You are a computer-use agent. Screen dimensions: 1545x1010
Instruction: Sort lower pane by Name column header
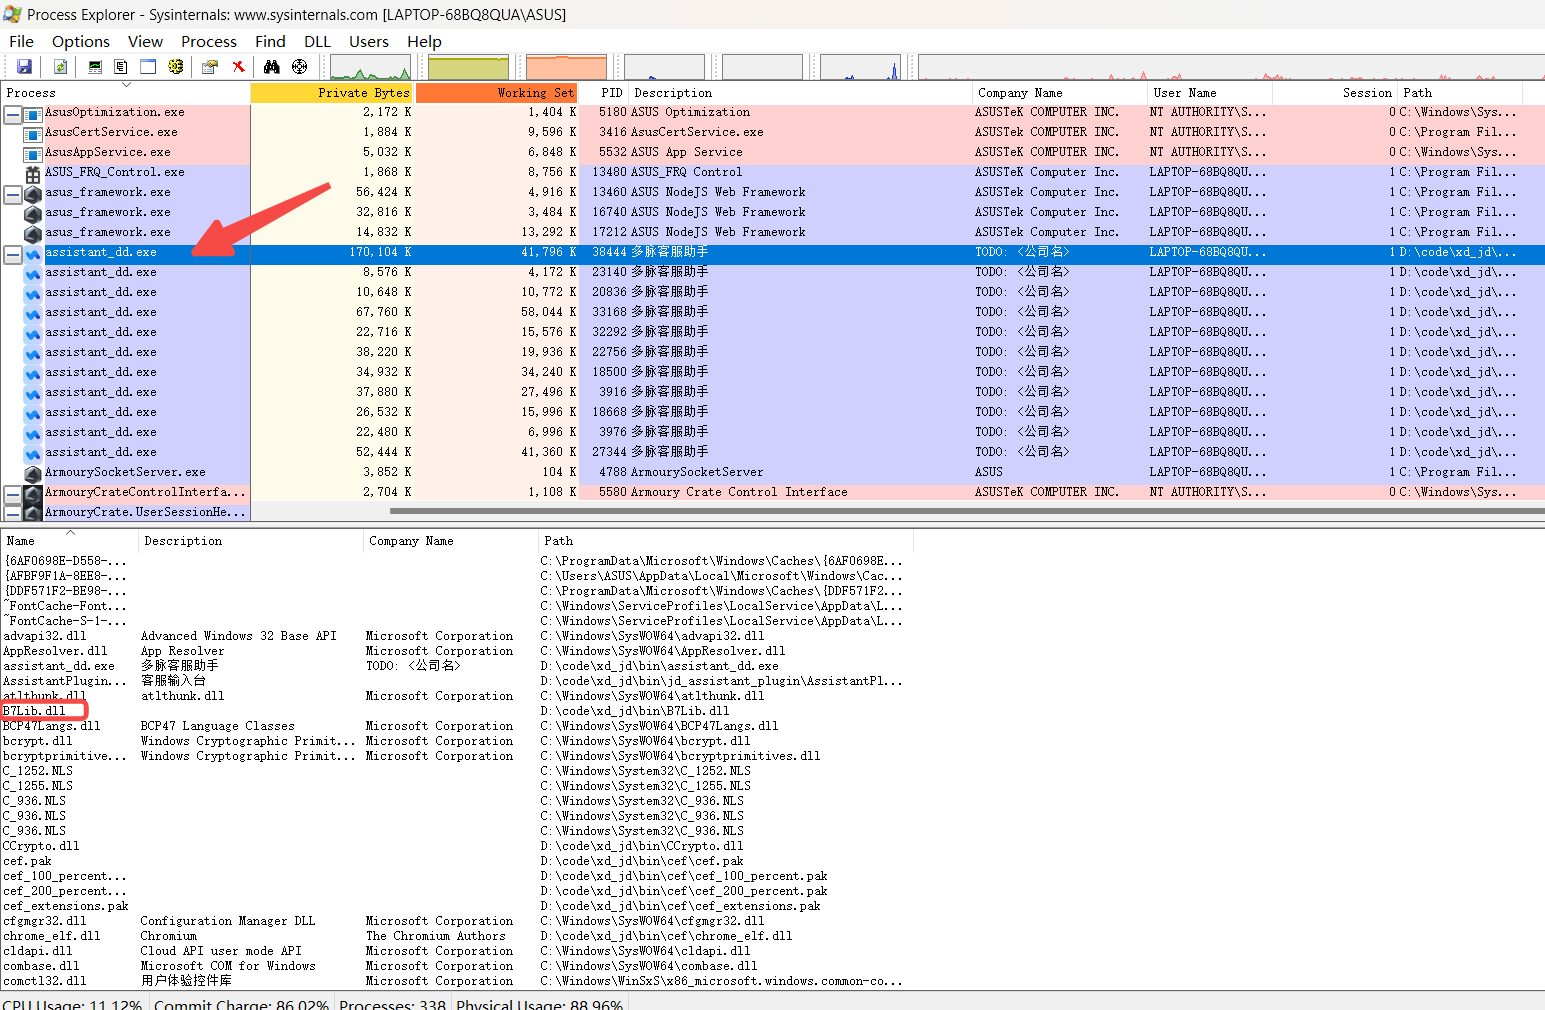(69, 541)
